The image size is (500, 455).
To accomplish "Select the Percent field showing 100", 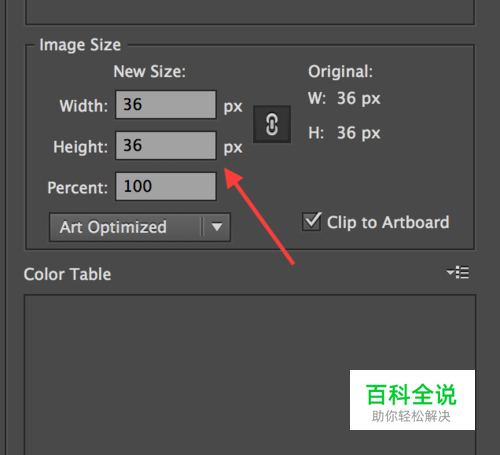I will pyautogui.click(x=166, y=186).
